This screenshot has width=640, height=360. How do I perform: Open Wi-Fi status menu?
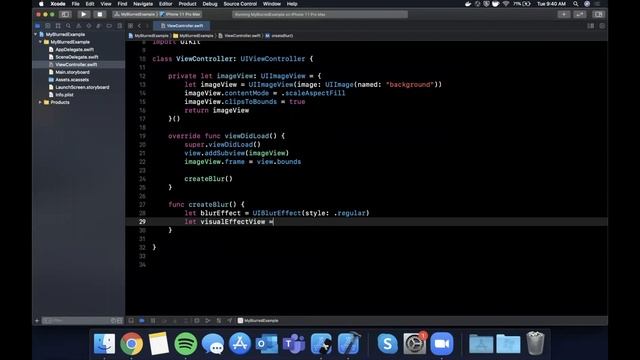506,4
